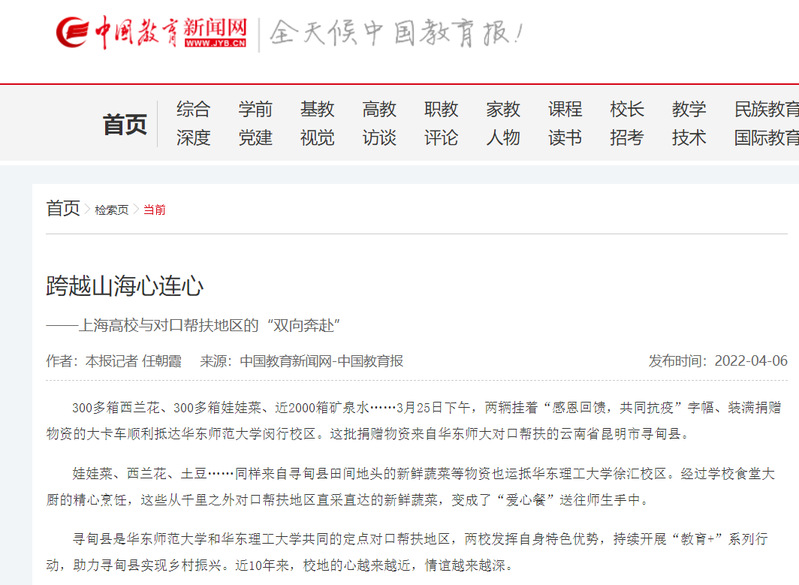Click the article title 跨越山海心连心

coord(125,287)
